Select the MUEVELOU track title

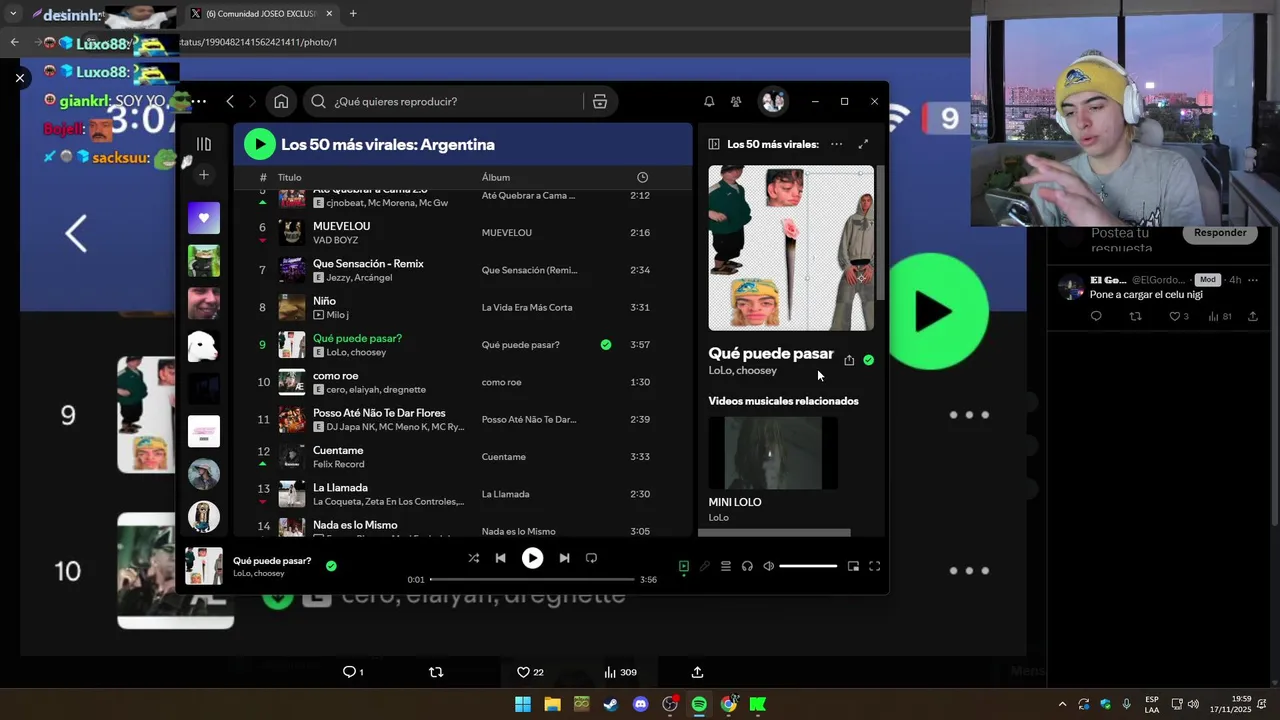[341, 226]
